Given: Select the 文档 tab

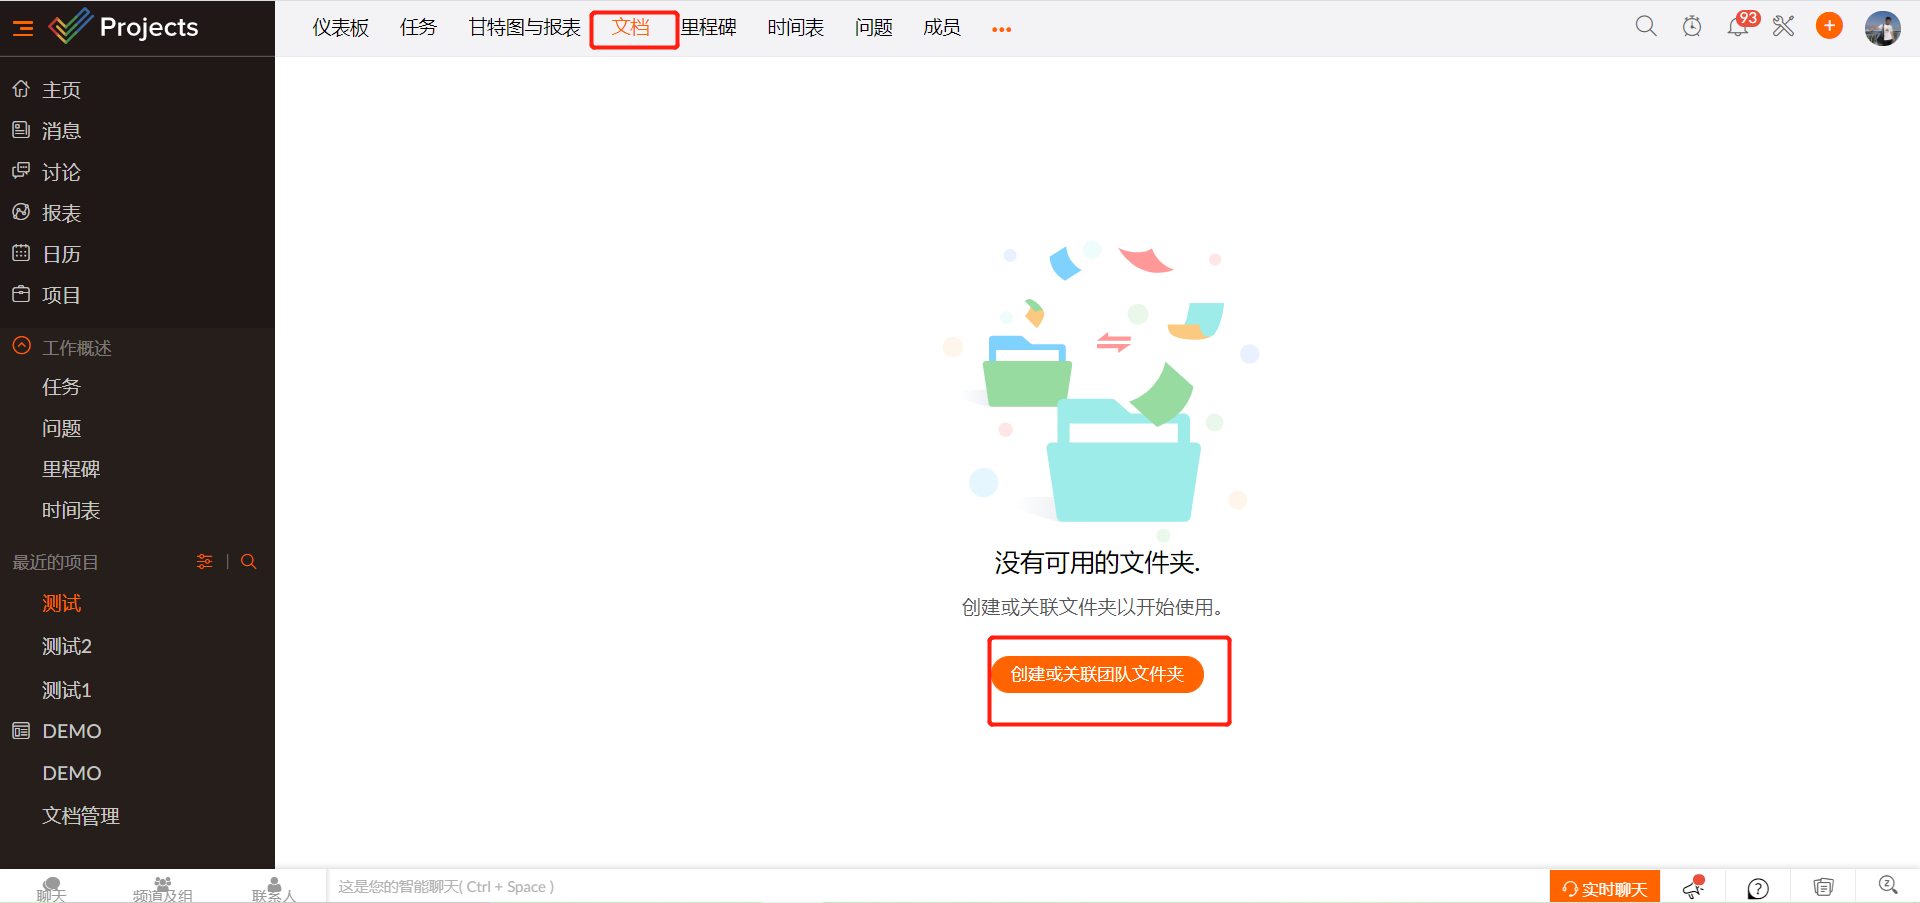Looking at the screenshot, I should [x=631, y=28].
